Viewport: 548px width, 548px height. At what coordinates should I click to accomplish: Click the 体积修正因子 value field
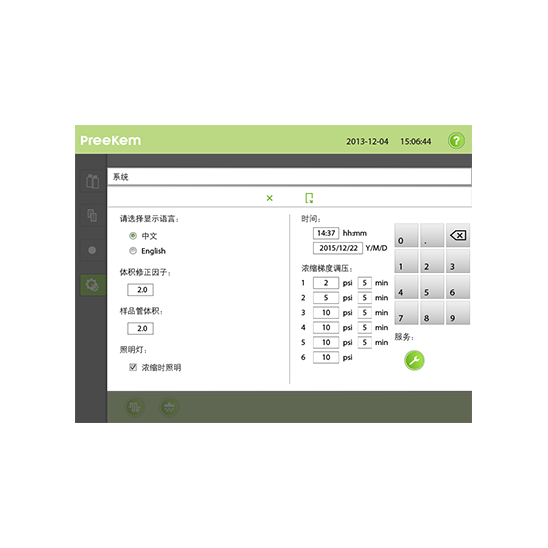coord(140,290)
